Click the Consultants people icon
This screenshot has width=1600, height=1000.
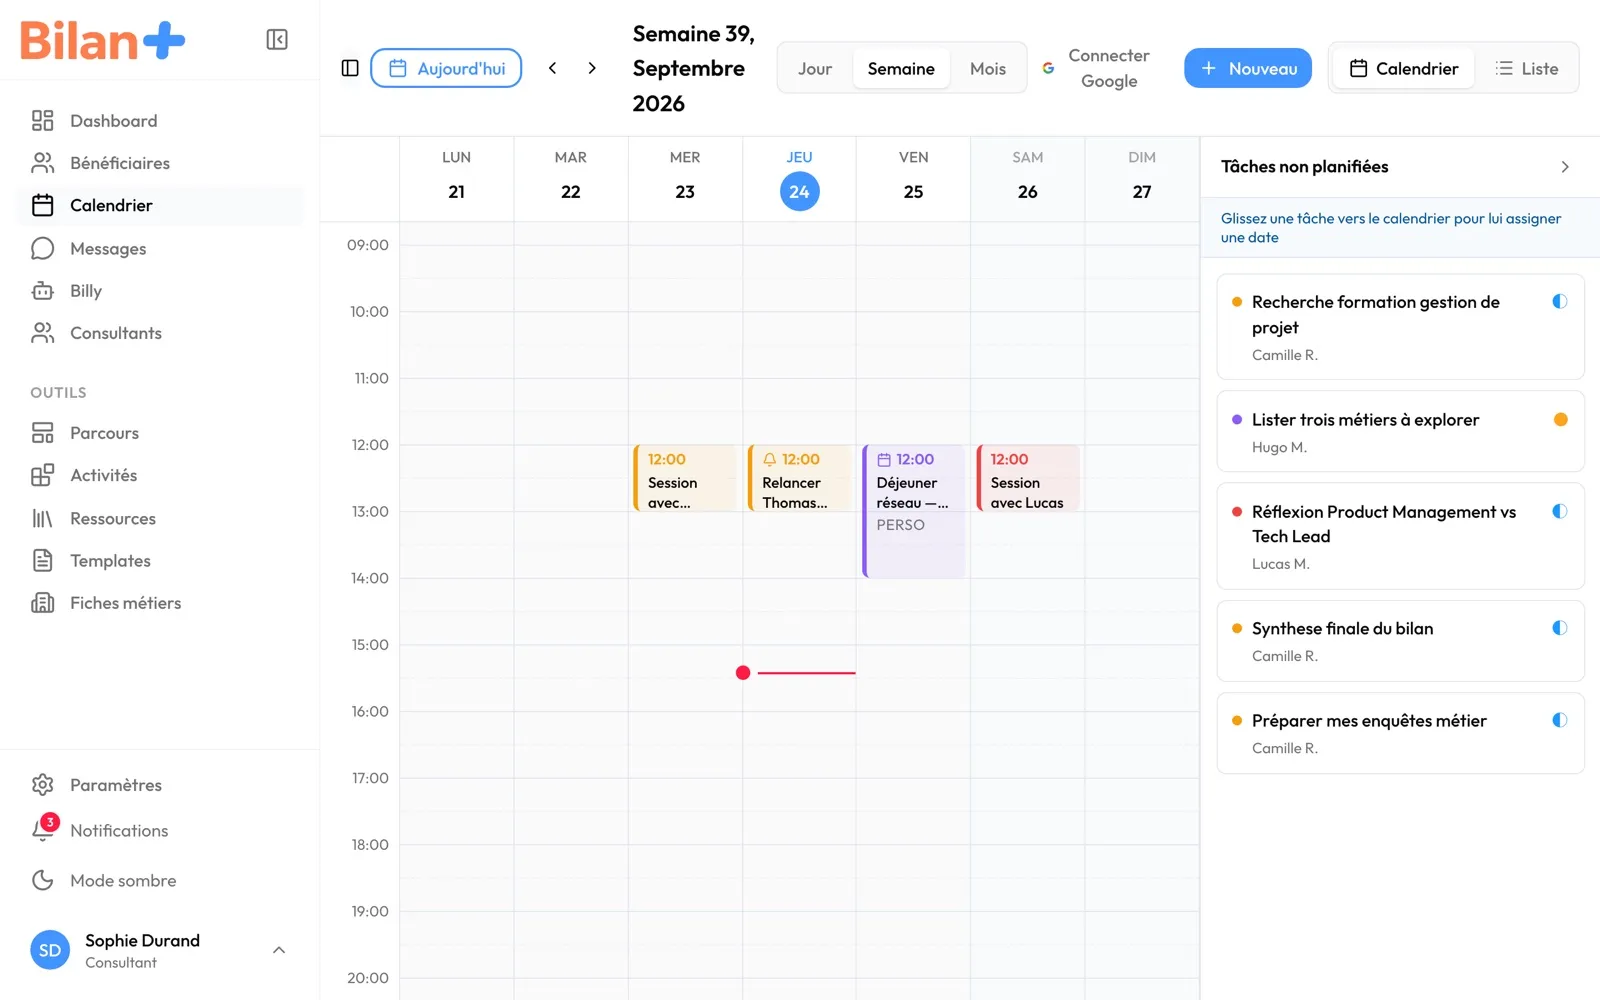coord(42,333)
